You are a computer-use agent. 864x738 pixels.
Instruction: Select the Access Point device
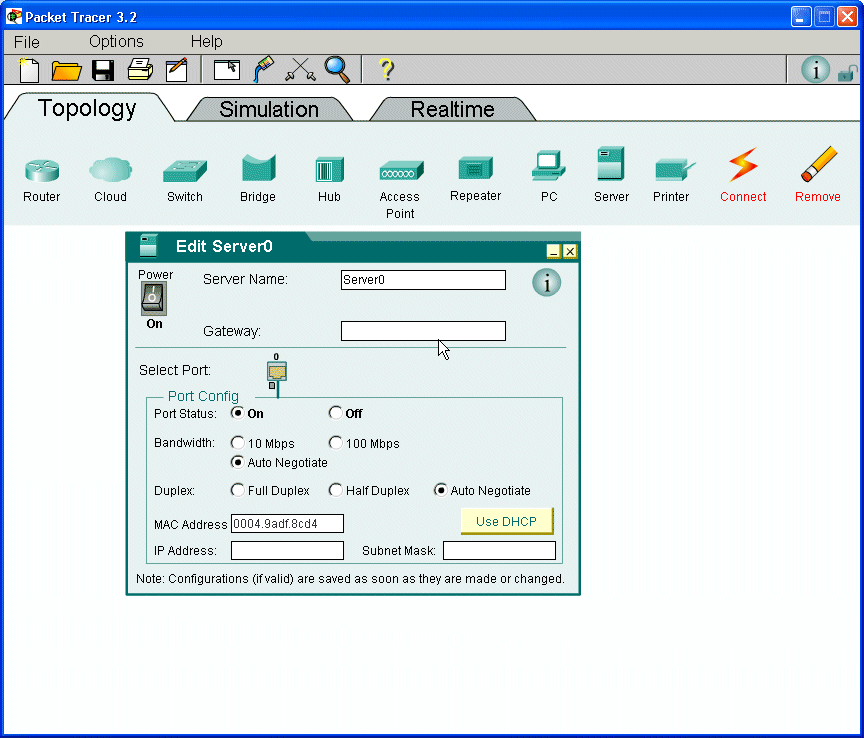pos(400,189)
